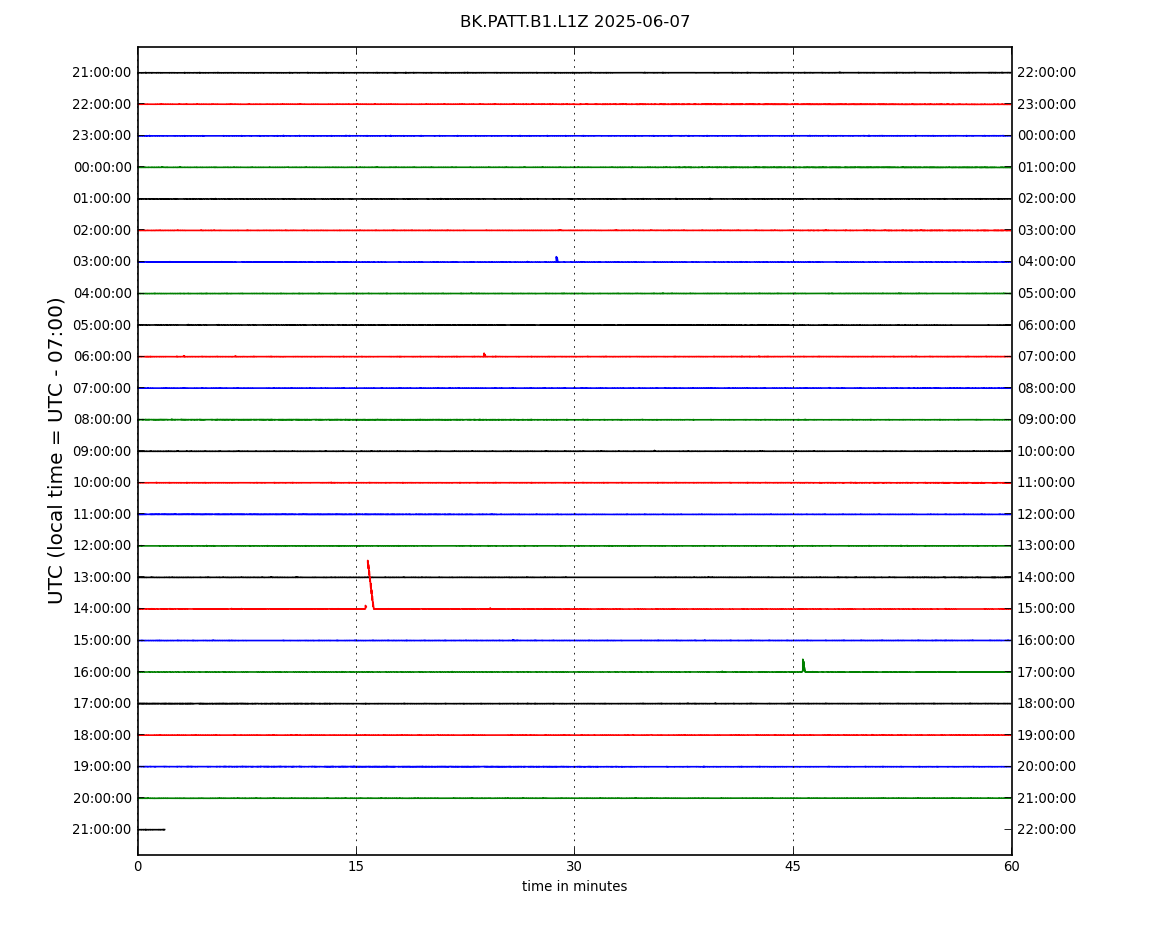Click the x-axis tick label 15

pos(356,866)
